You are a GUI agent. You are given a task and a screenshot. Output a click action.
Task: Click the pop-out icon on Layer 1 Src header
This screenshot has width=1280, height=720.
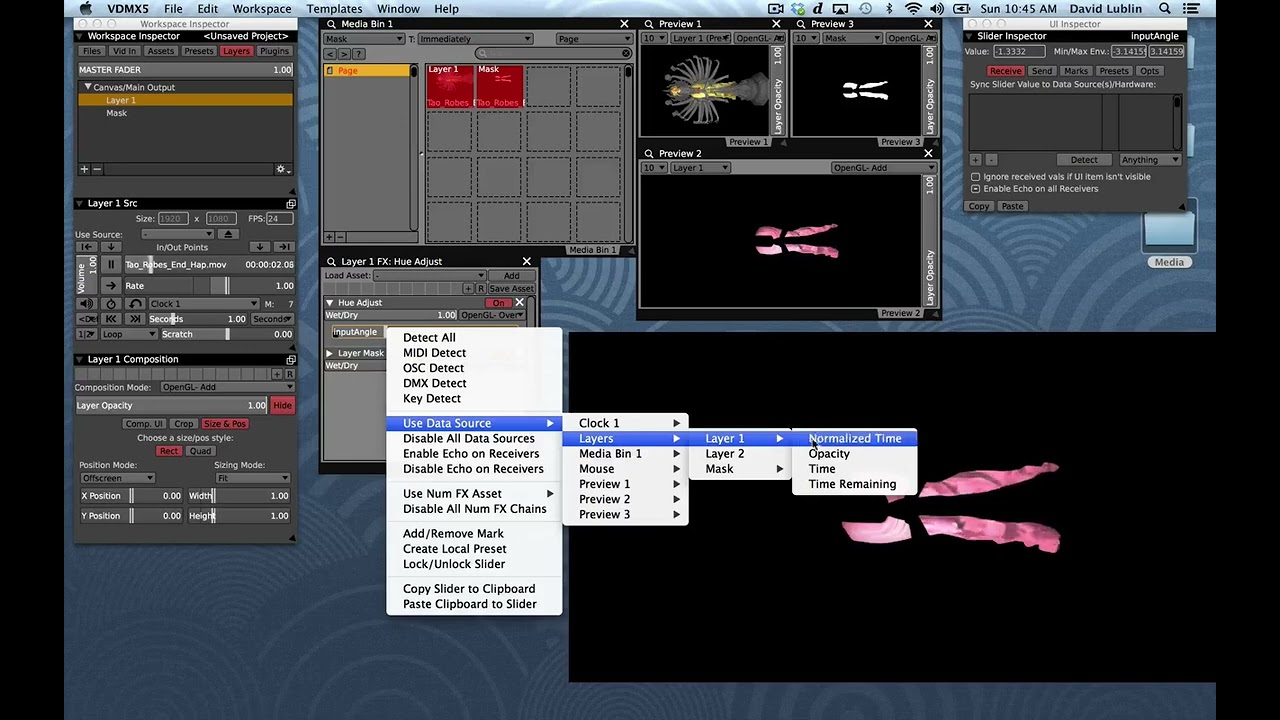(291, 204)
